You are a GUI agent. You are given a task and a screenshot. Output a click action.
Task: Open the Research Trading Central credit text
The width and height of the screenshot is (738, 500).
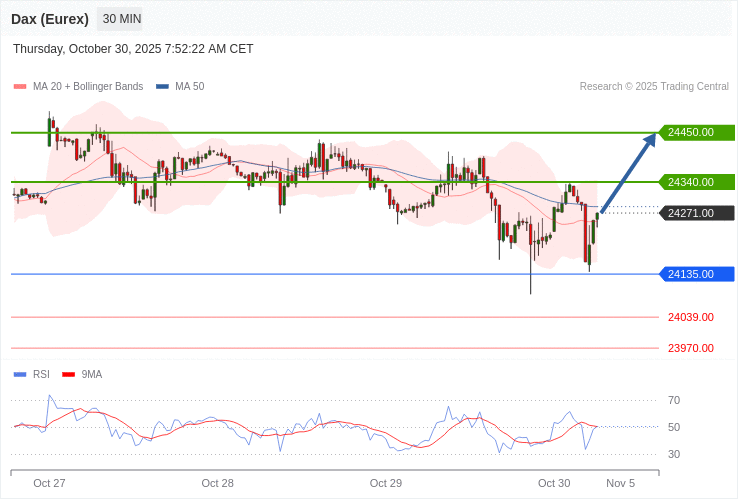click(x=654, y=87)
